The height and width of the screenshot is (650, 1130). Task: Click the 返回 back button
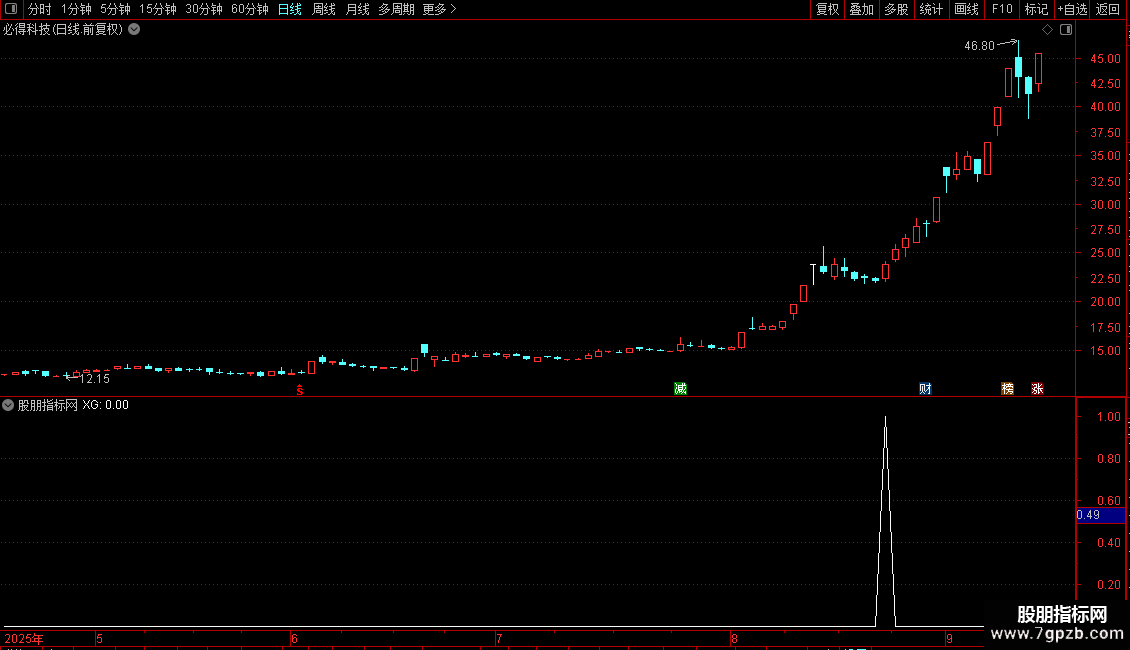point(1108,9)
